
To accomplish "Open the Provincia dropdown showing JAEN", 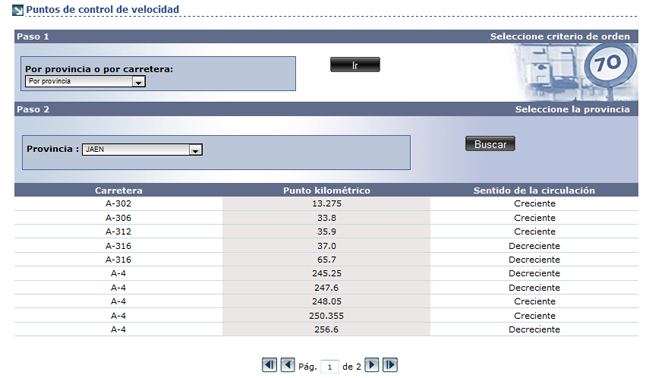I will coord(142,150).
